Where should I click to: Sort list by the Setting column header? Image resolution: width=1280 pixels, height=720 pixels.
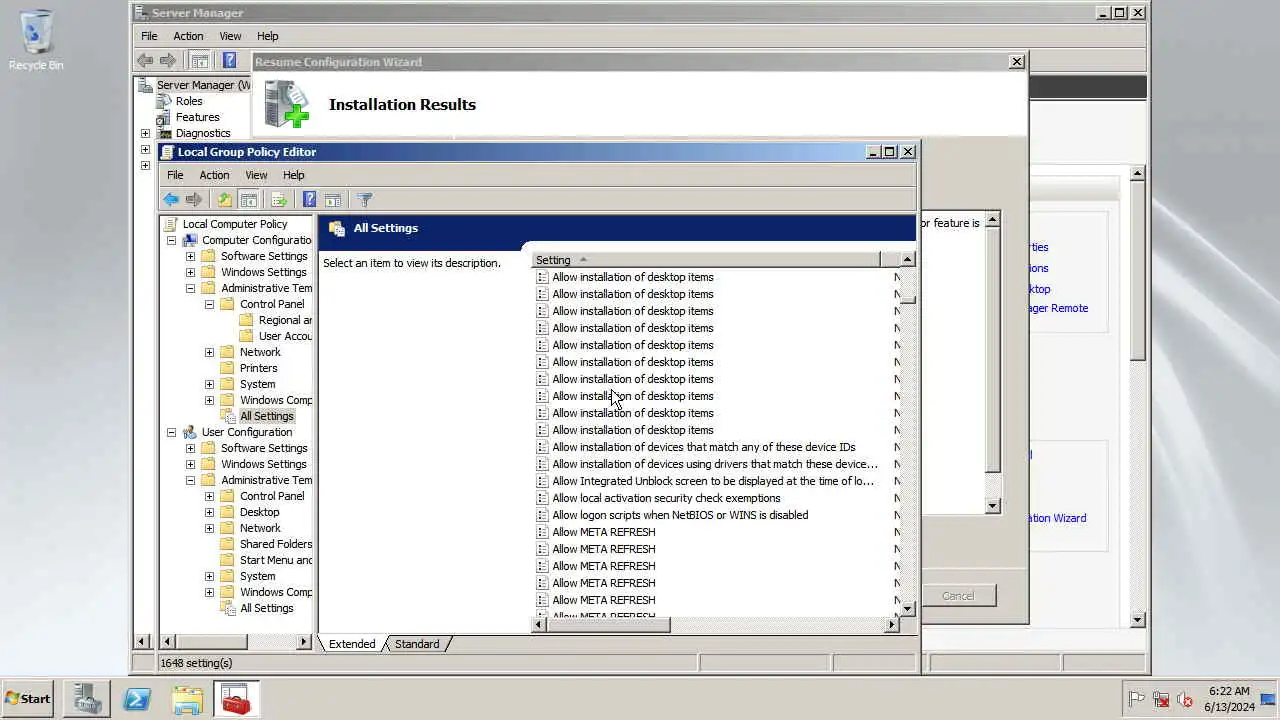(x=705, y=260)
